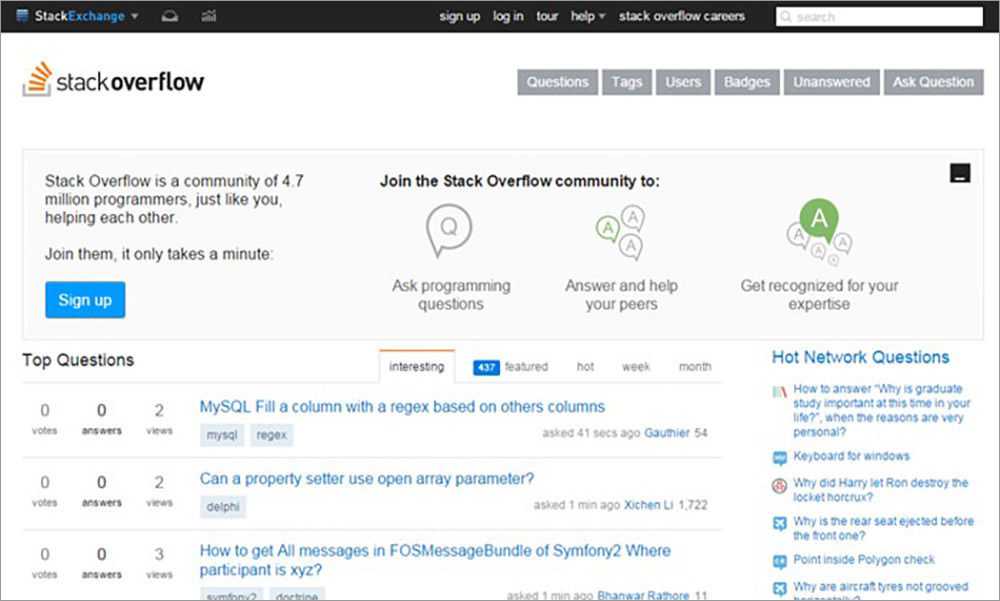Open the Unanswered nav button

[832, 82]
